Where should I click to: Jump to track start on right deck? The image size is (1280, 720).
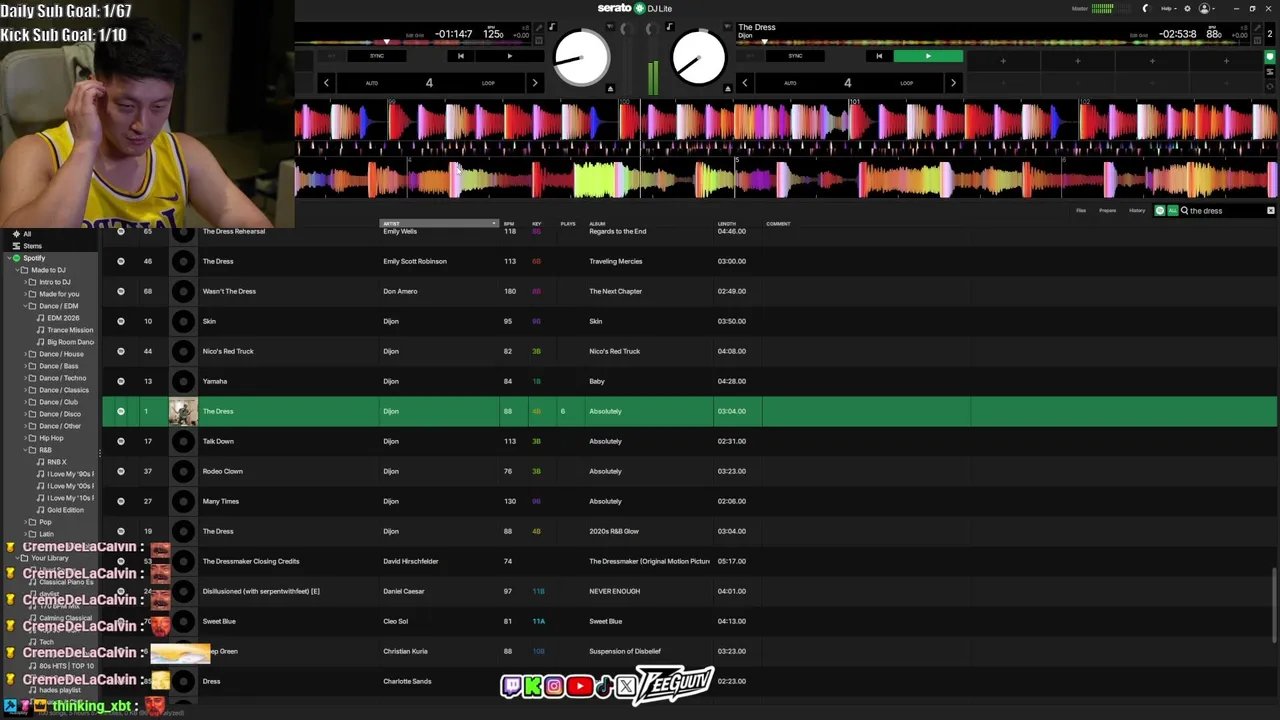[879, 56]
